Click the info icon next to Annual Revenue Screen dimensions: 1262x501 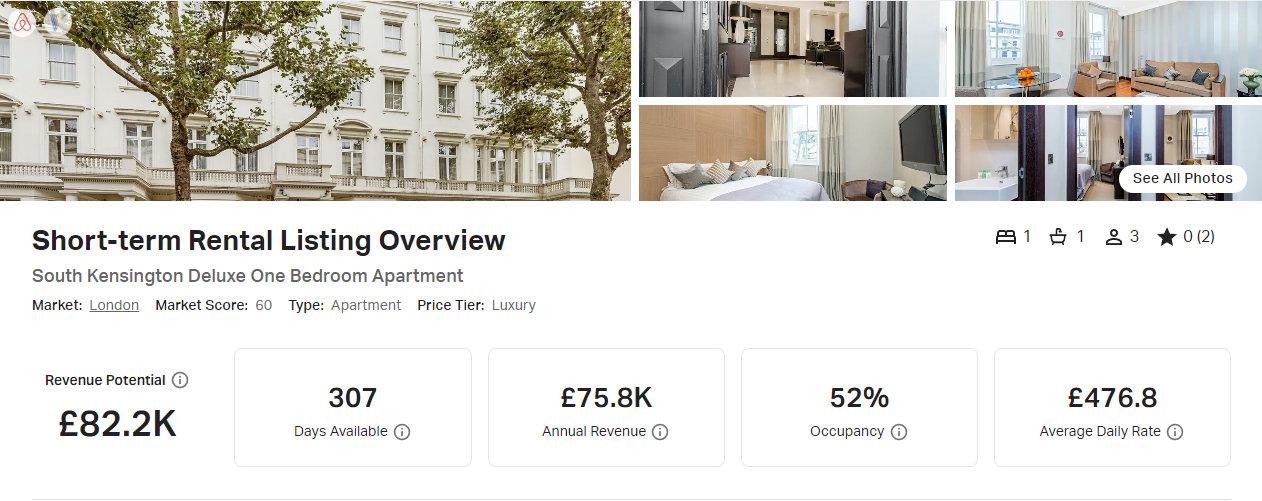660,432
